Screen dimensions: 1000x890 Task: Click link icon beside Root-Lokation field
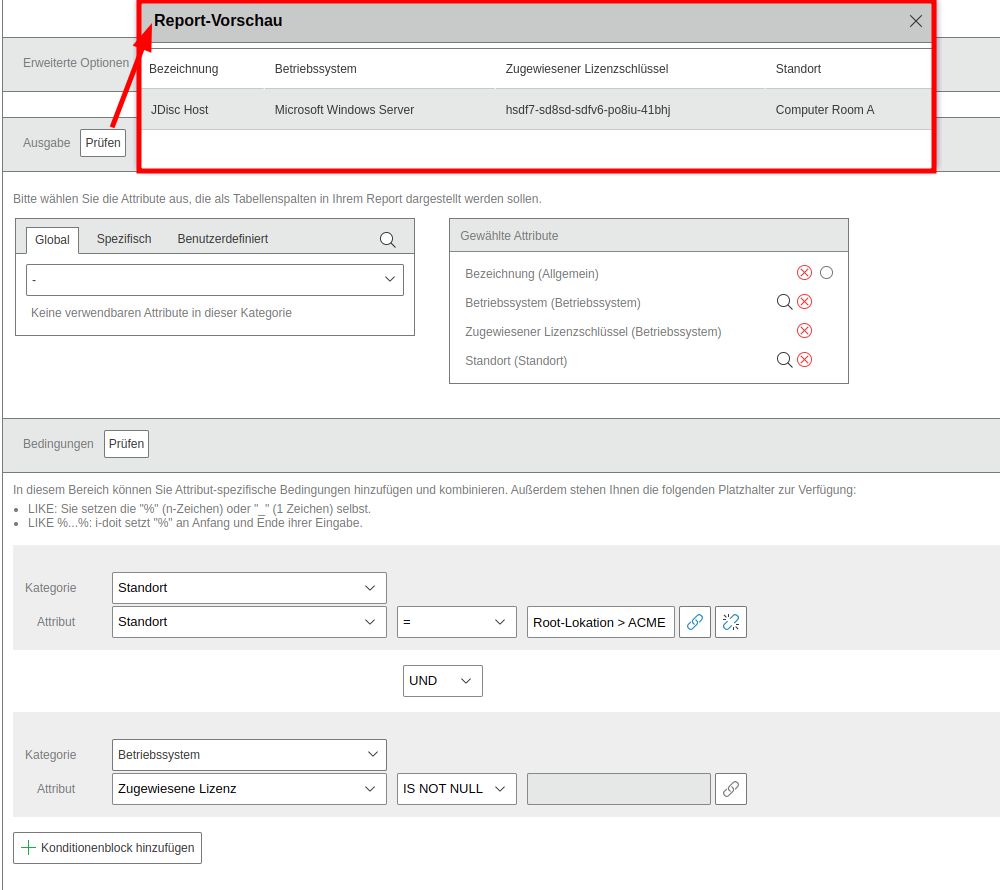tap(695, 622)
